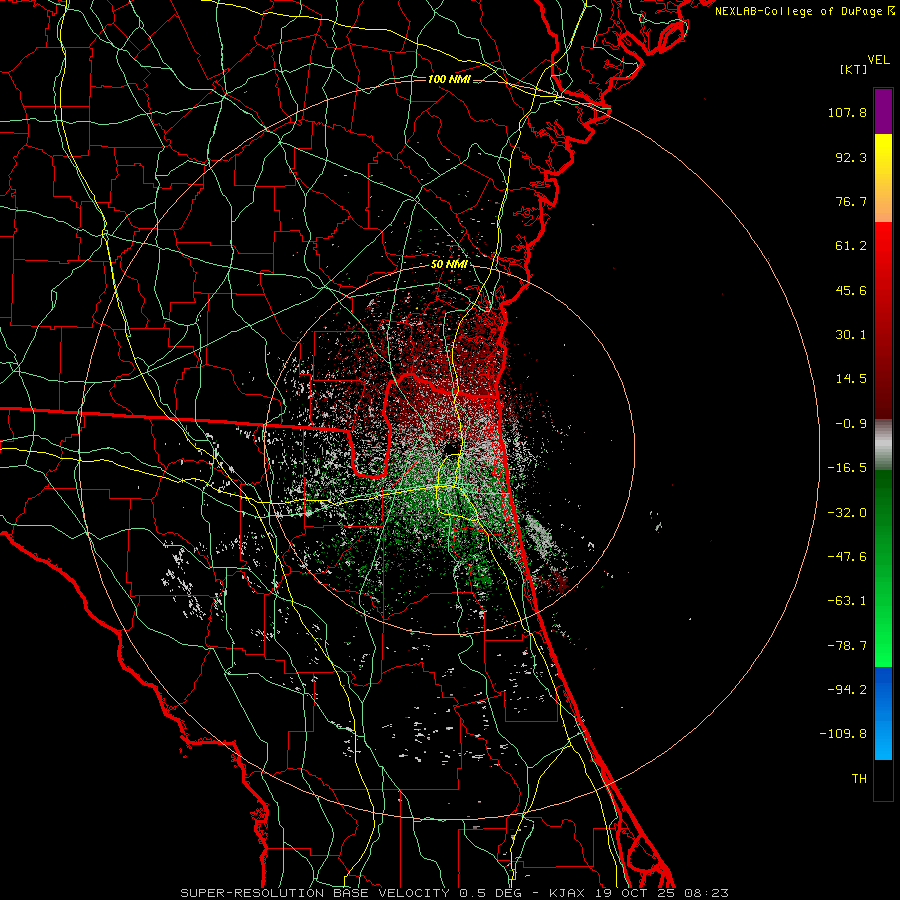Click the purple segment of the color bar
The image size is (900, 900).
[x=883, y=111]
